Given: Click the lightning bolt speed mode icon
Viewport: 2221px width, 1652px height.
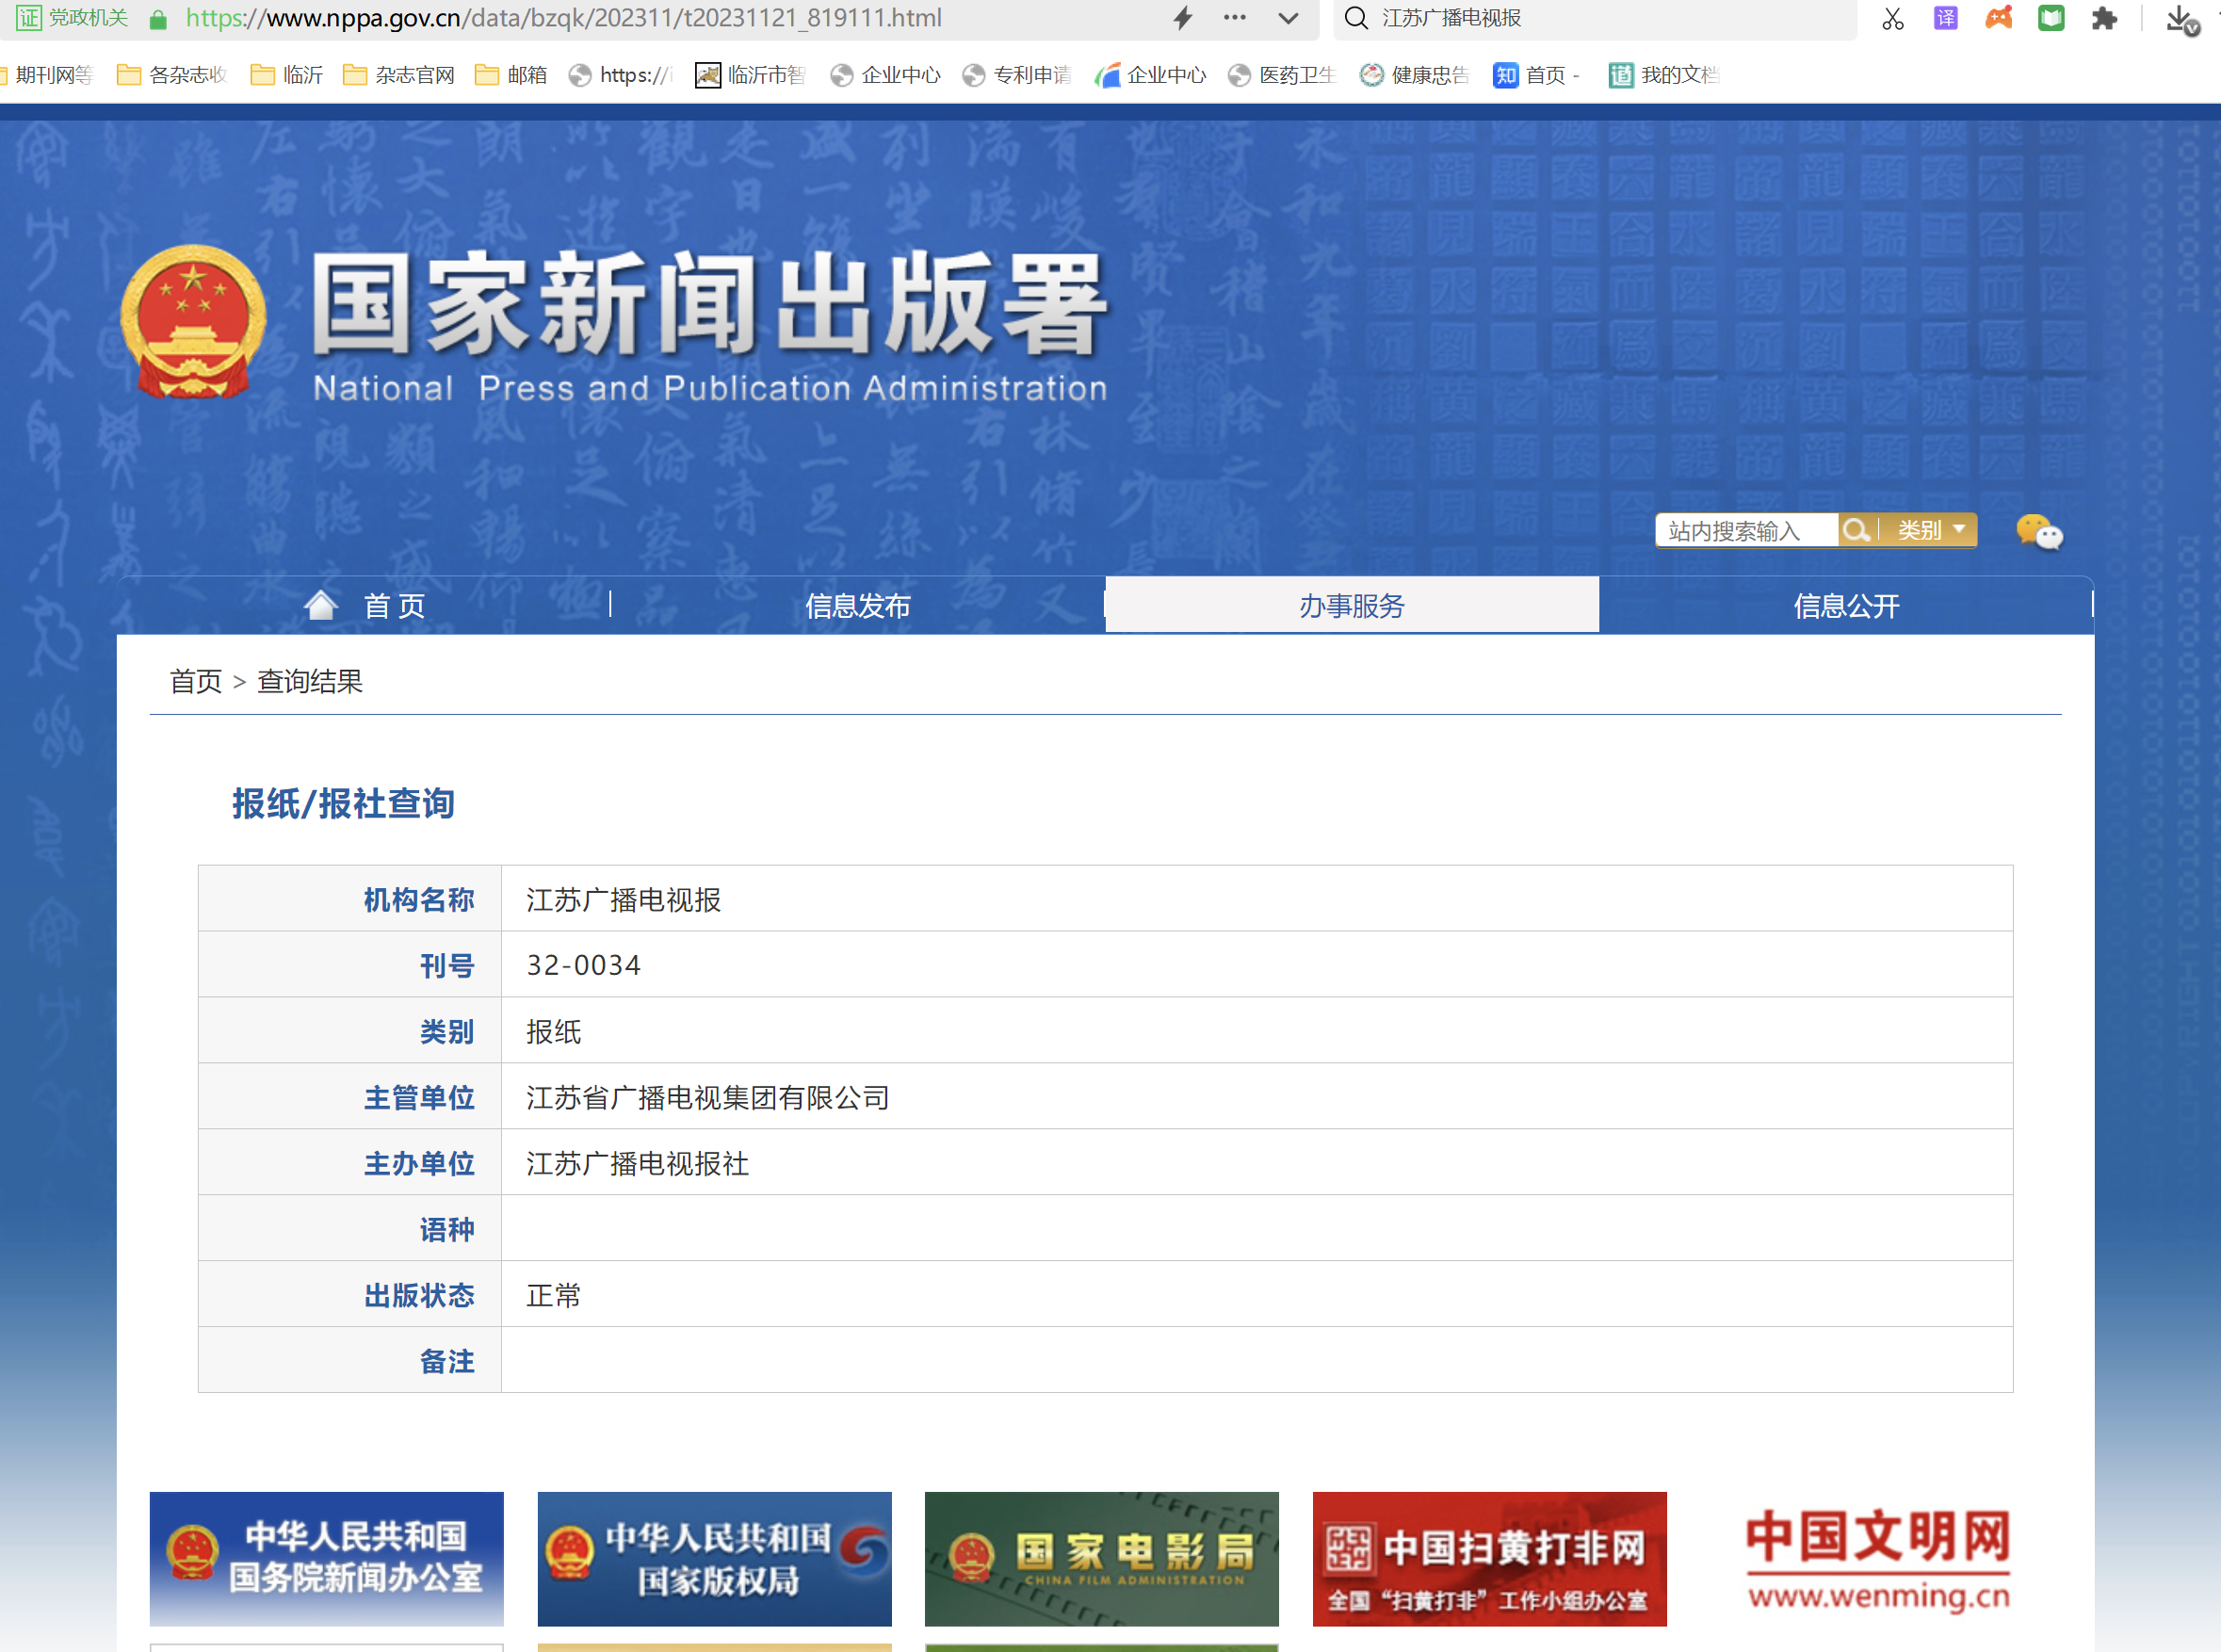Looking at the screenshot, I should pyautogui.click(x=1183, y=18).
